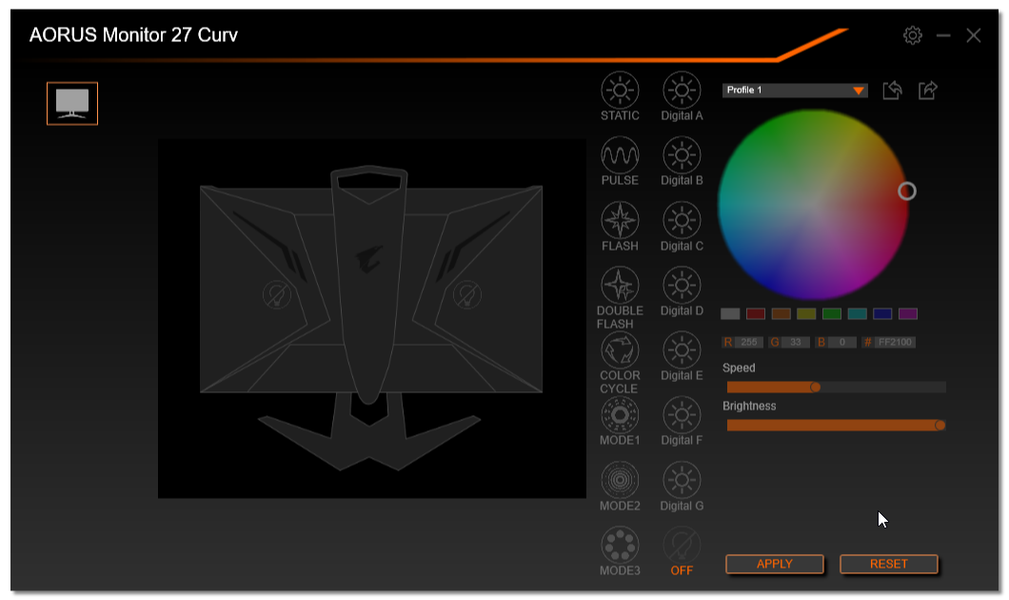Minimize the AORUS Monitor window
Screen dimensions: 1009x600
tap(943, 35)
